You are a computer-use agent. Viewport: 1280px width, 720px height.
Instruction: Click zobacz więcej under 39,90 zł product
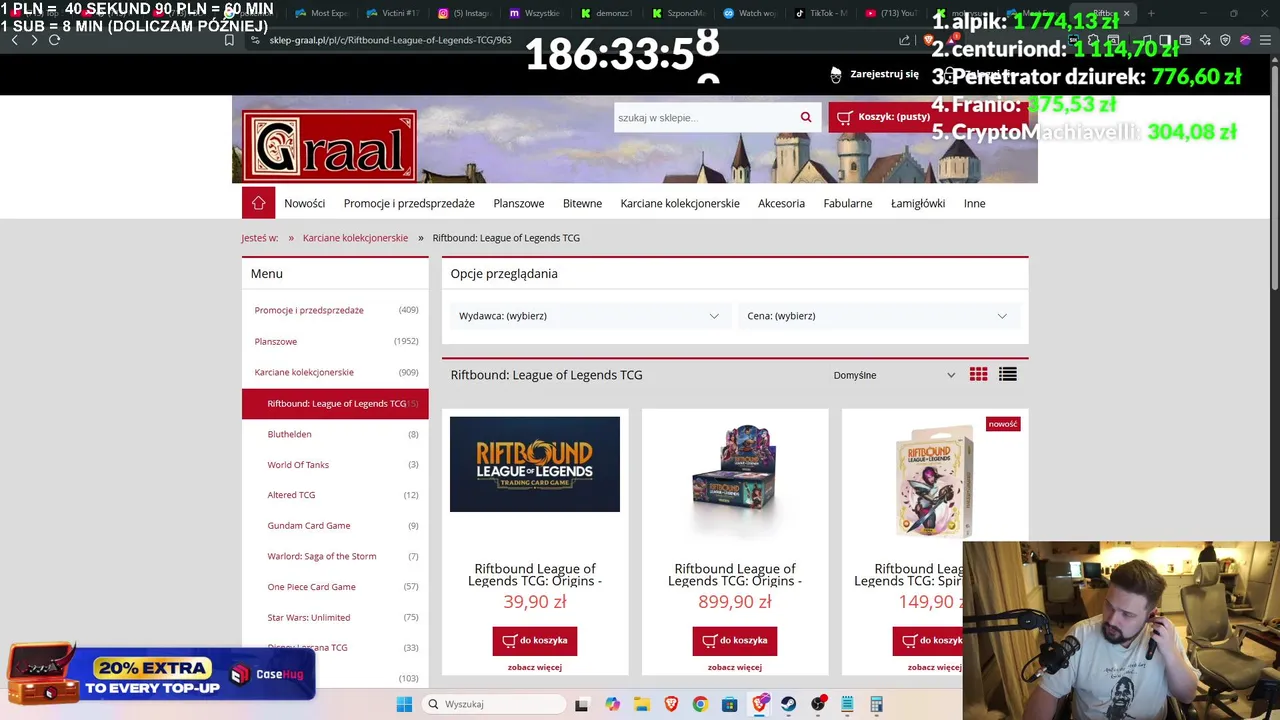point(535,667)
